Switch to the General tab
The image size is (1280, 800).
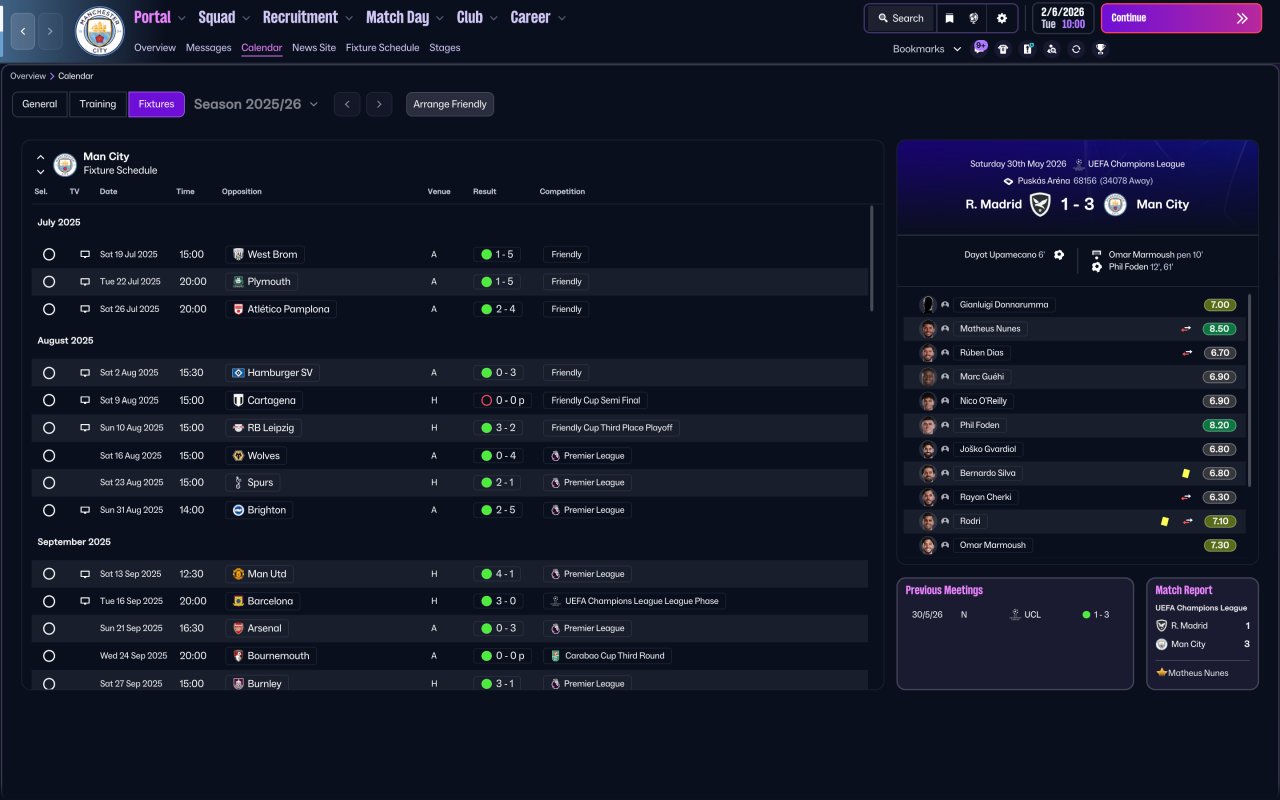40,104
